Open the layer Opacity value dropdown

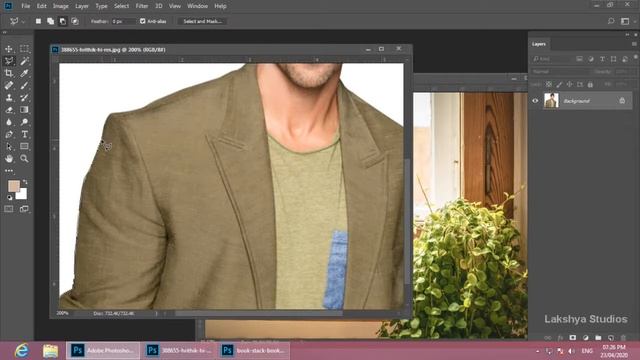coord(623,71)
